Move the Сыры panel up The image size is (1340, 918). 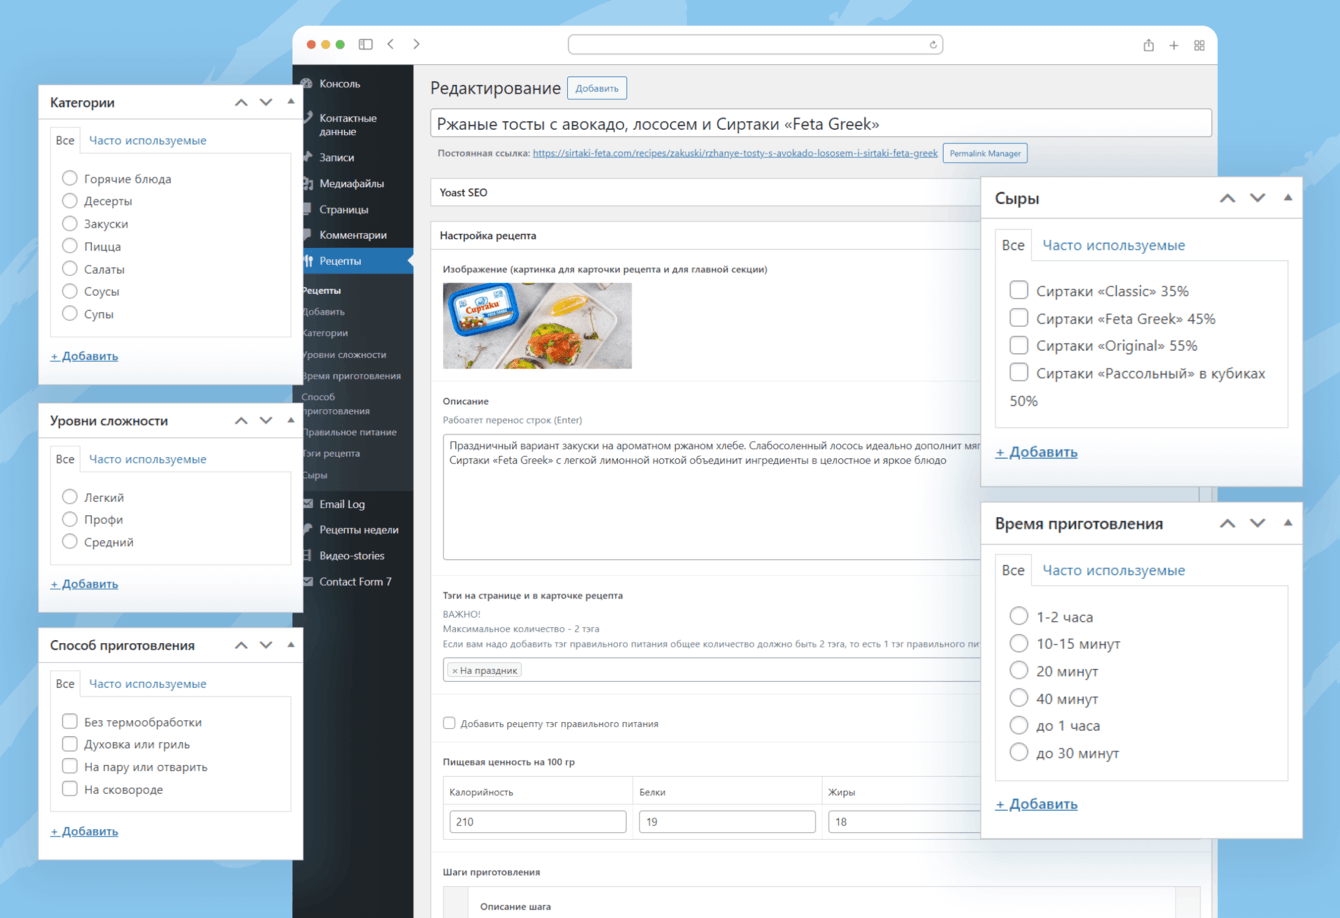point(1227,198)
